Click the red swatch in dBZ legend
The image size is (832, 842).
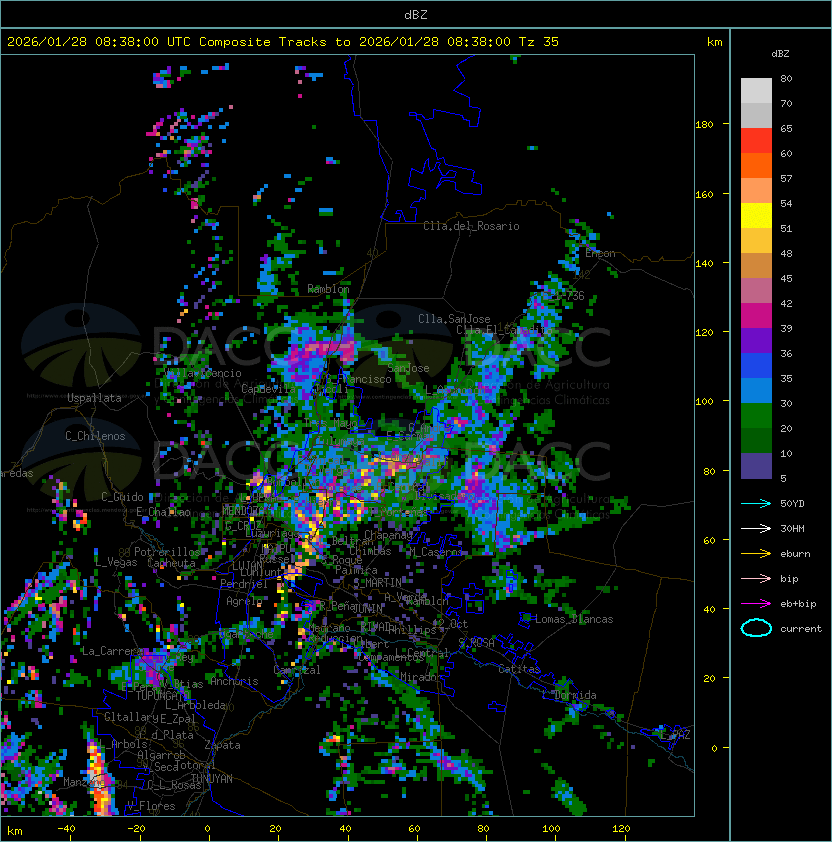pyautogui.click(x=756, y=140)
